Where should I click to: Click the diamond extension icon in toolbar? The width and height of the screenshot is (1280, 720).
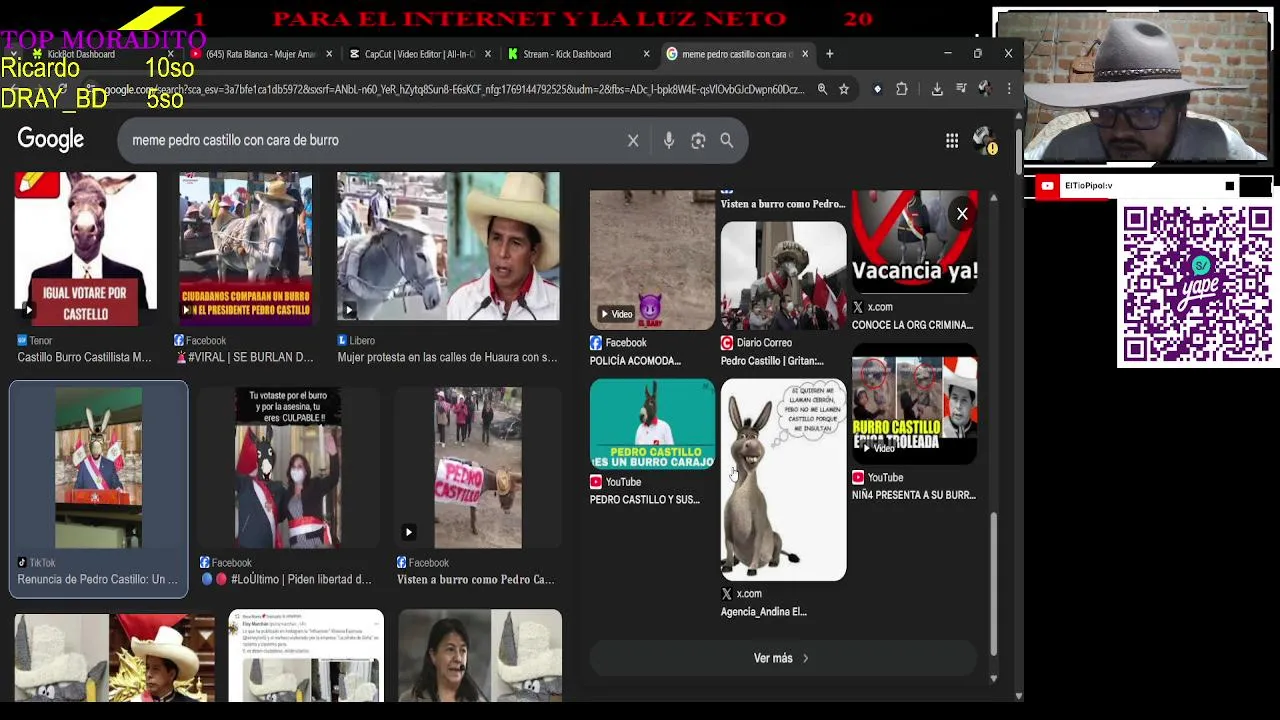(x=877, y=89)
